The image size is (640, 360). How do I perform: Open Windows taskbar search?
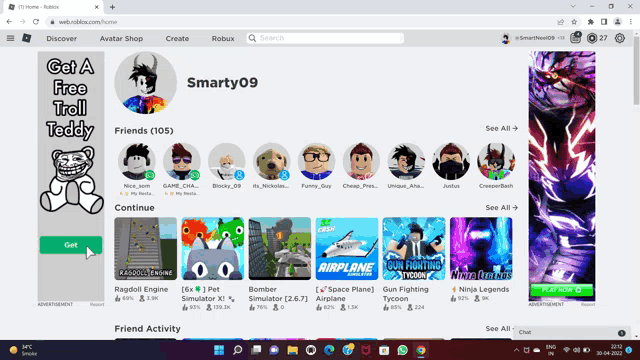click(x=238, y=350)
